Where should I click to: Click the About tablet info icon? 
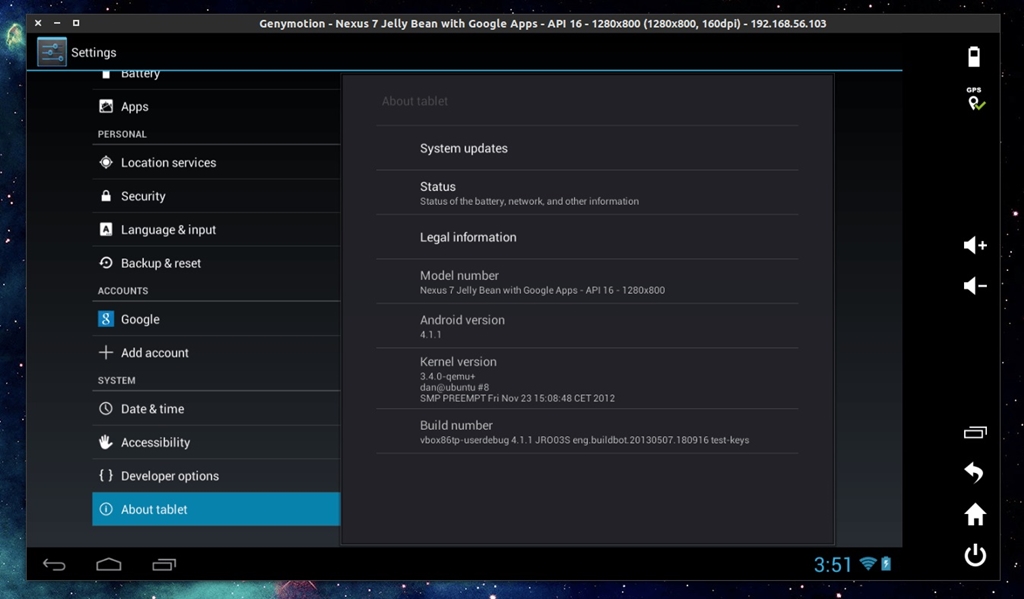pos(106,509)
